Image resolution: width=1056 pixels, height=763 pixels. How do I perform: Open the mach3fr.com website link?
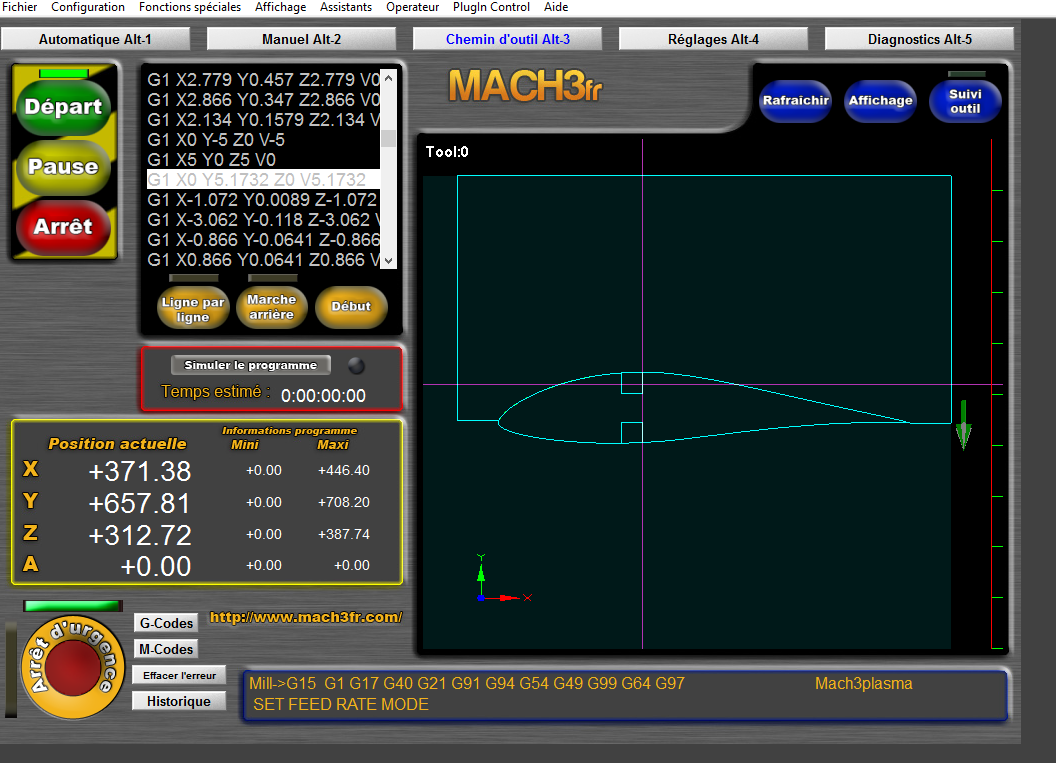[x=305, y=617]
